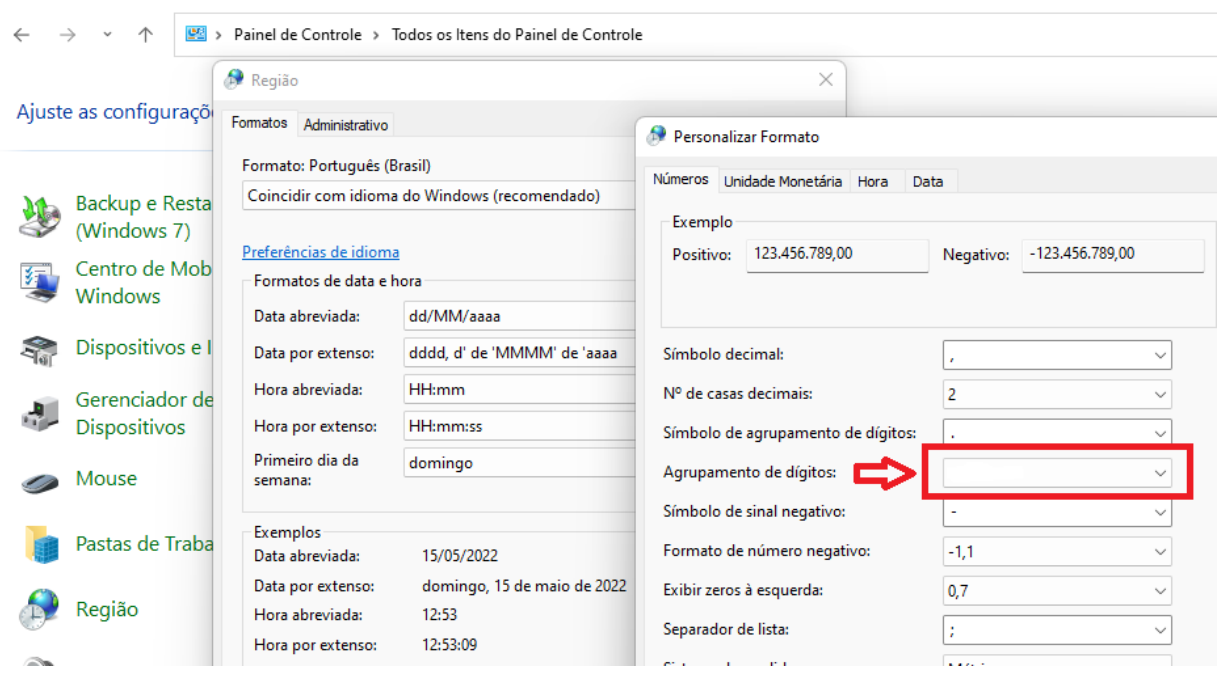This screenshot has height=683, width=1231.
Task: Open the Data tab
Action: click(x=928, y=181)
